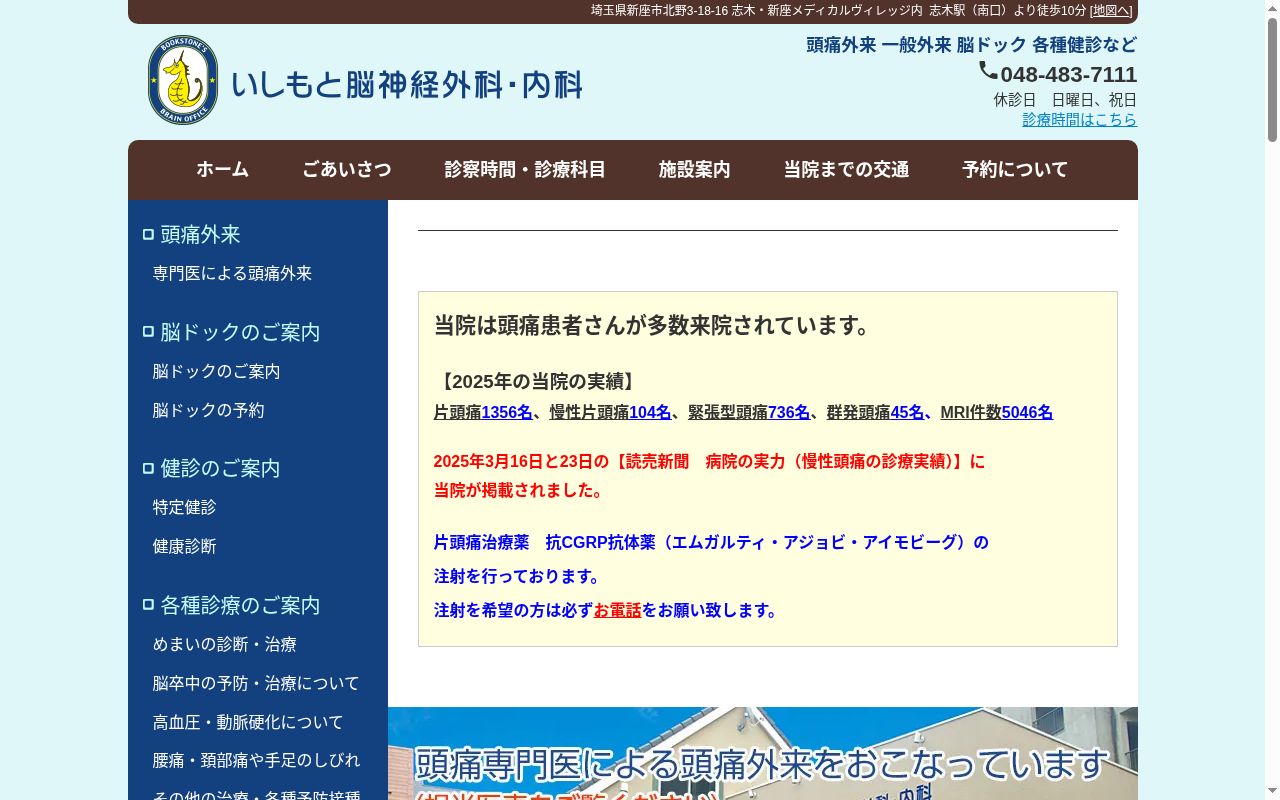
Task: Click the heading 当院は頭痛患者さんが多数来院されています。
Action: [x=656, y=326]
